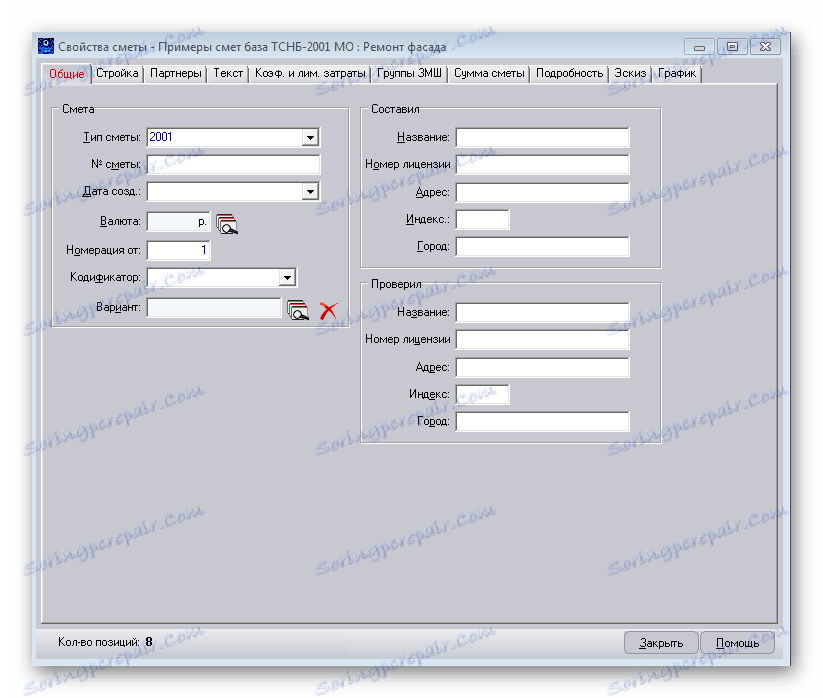Maximize the Свойства сметы window

tap(733, 47)
